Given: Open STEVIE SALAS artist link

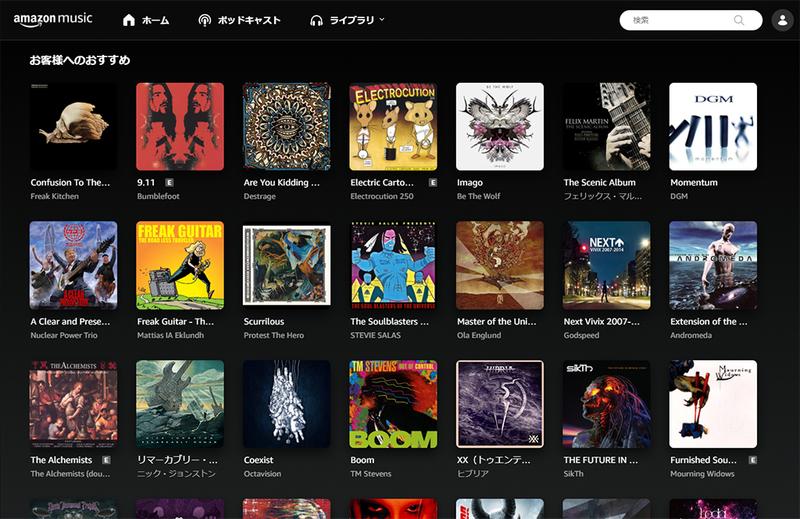Looking at the screenshot, I should [x=376, y=335].
